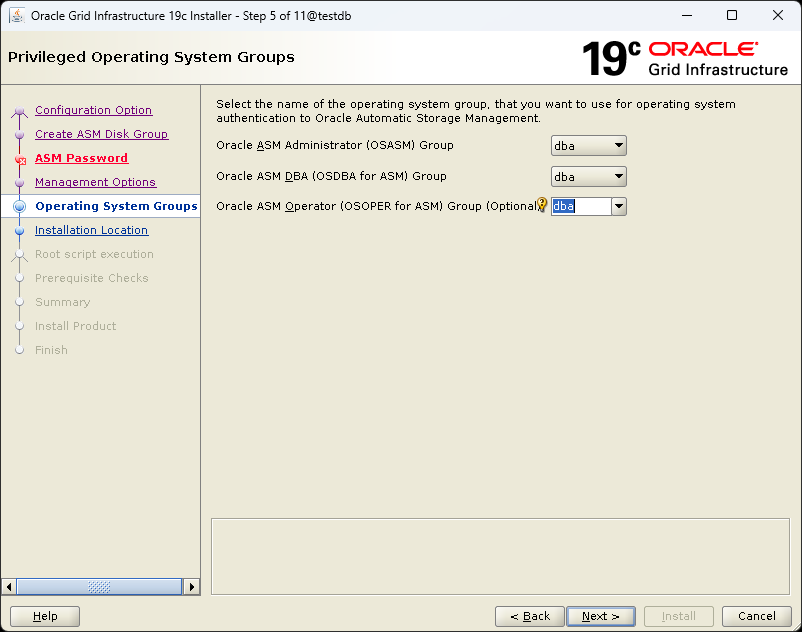The width and height of the screenshot is (802, 632).
Task: Click the Privileged Operating System Groups heading
Action: click(x=151, y=57)
